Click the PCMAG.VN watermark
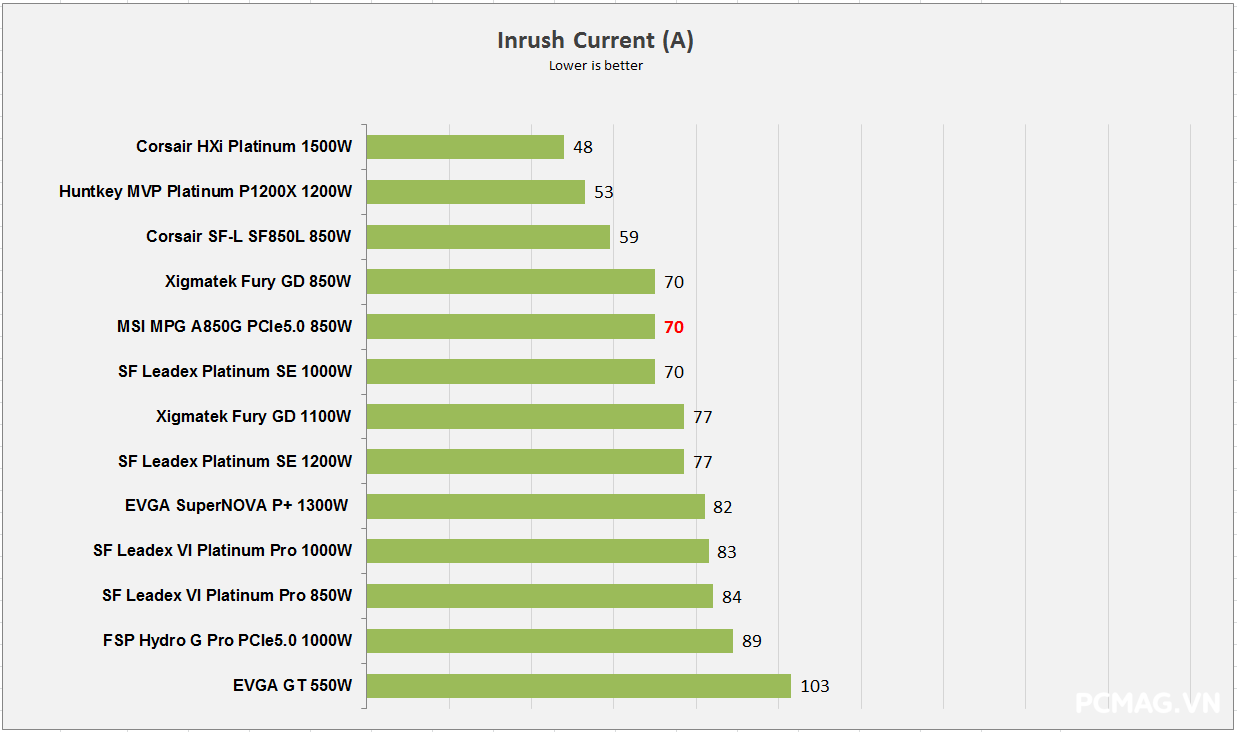The image size is (1237, 732). click(1147, 704)
